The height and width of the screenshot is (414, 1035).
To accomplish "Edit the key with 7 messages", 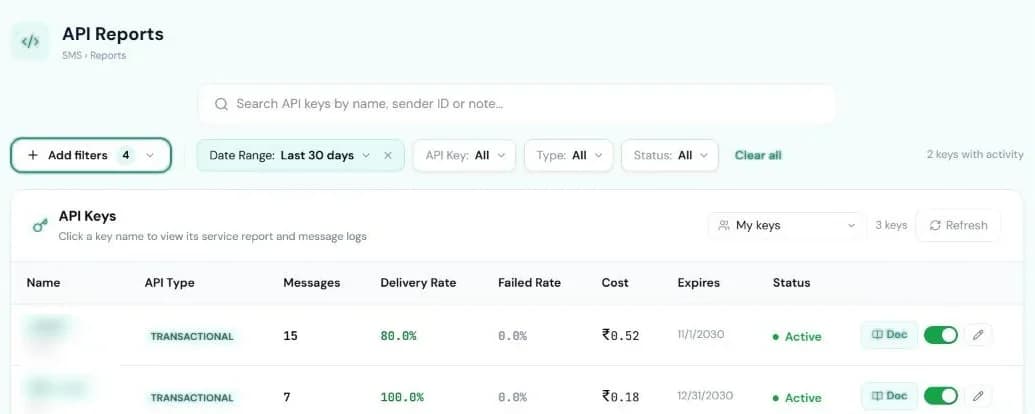I will [x=978, y=396].
